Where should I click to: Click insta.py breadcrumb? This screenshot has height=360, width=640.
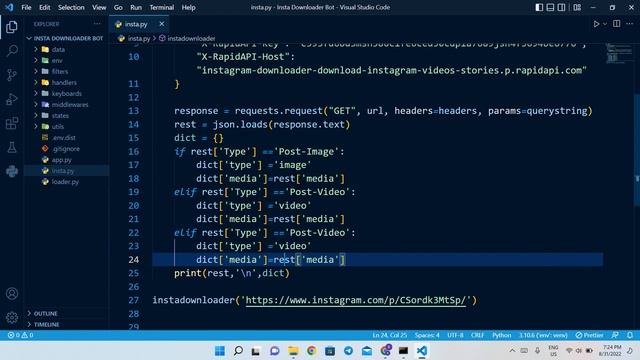pyautogui.click(x=134, y=38)
